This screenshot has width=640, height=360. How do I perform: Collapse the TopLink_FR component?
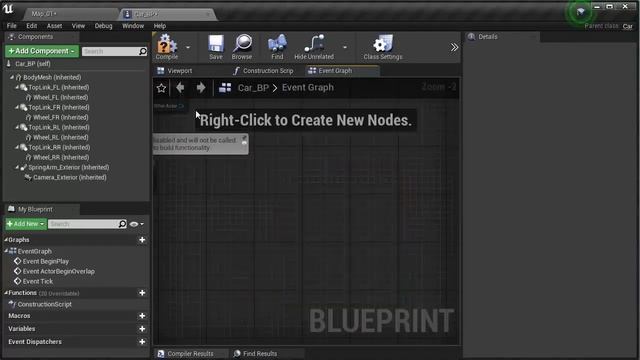click(x=17, y=107)
